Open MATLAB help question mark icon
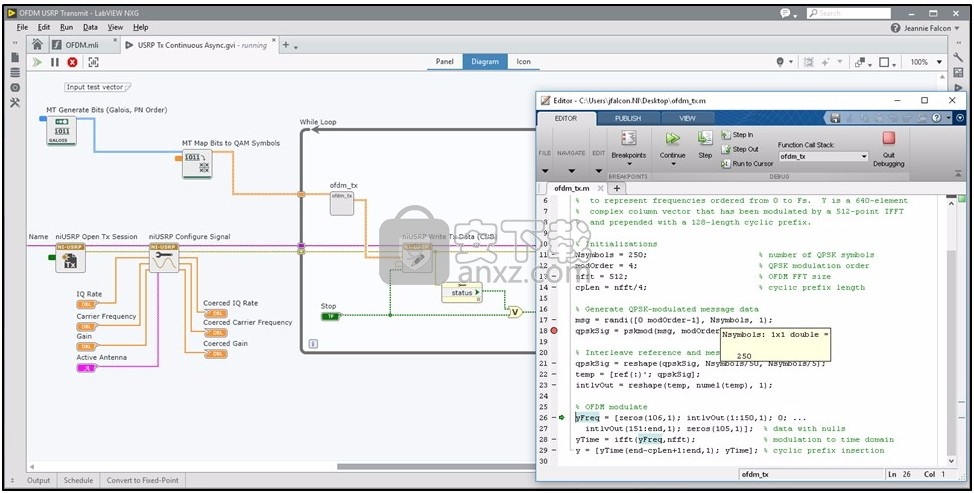Viewport: 974px width, 493px height. pos(936,118)
